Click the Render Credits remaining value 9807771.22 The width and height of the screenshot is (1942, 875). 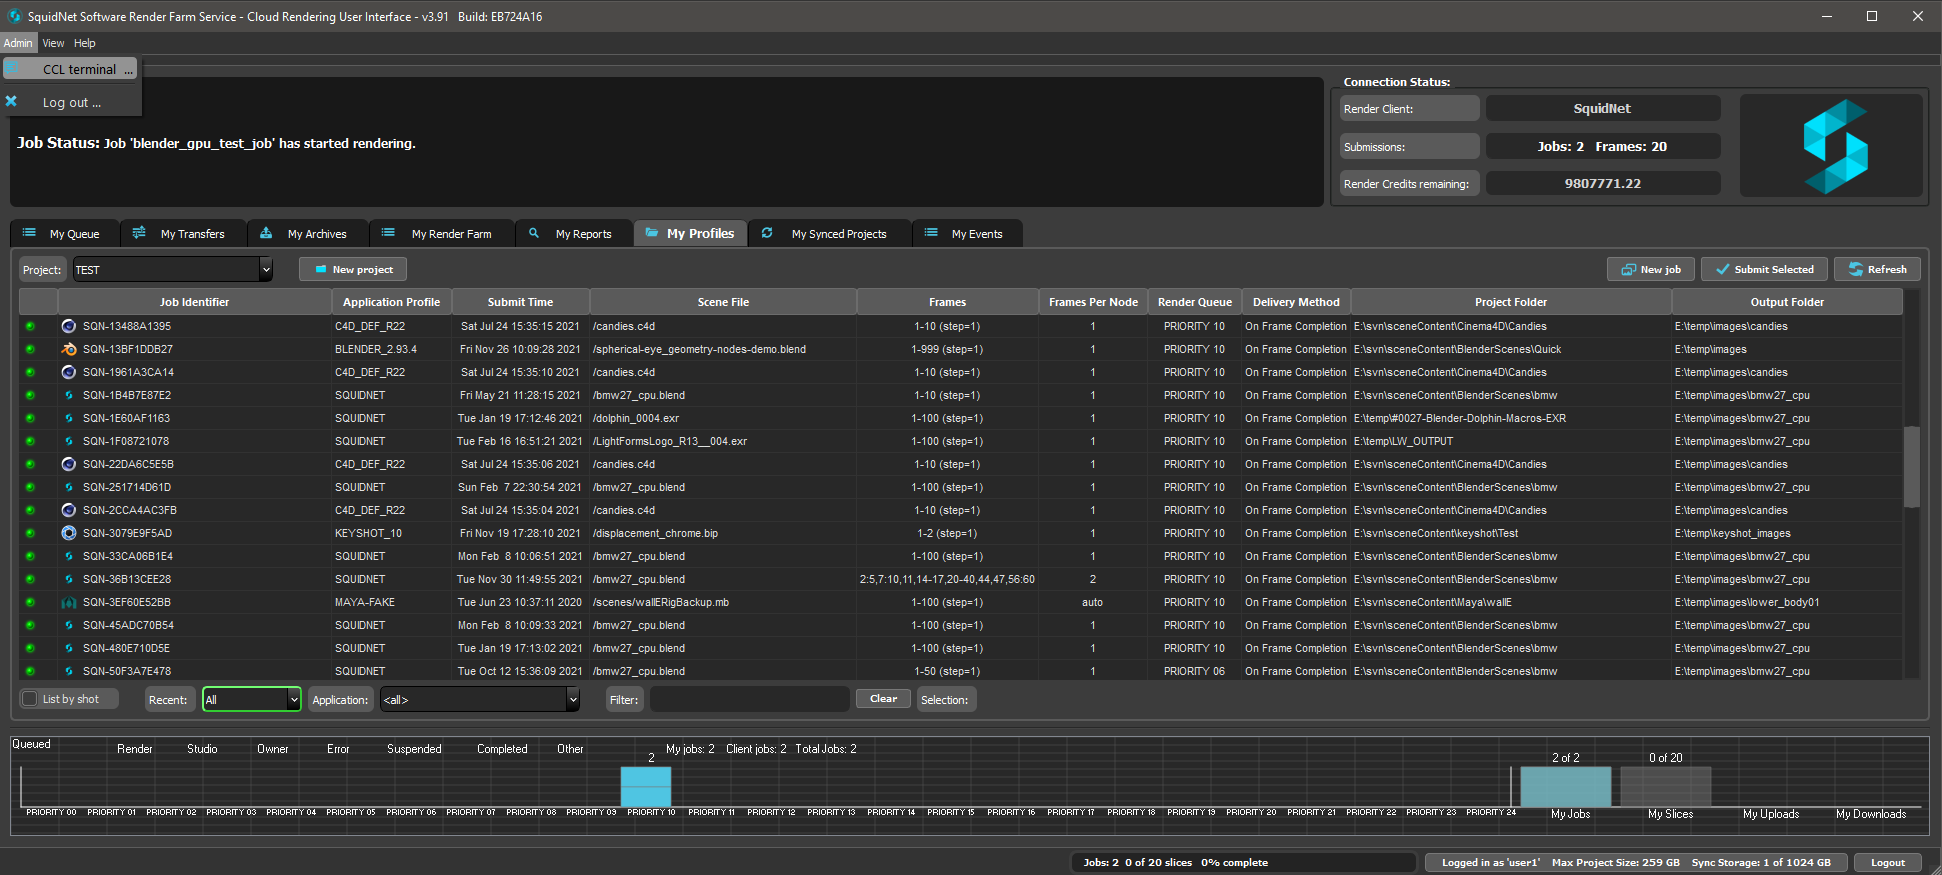point(1603,183)
